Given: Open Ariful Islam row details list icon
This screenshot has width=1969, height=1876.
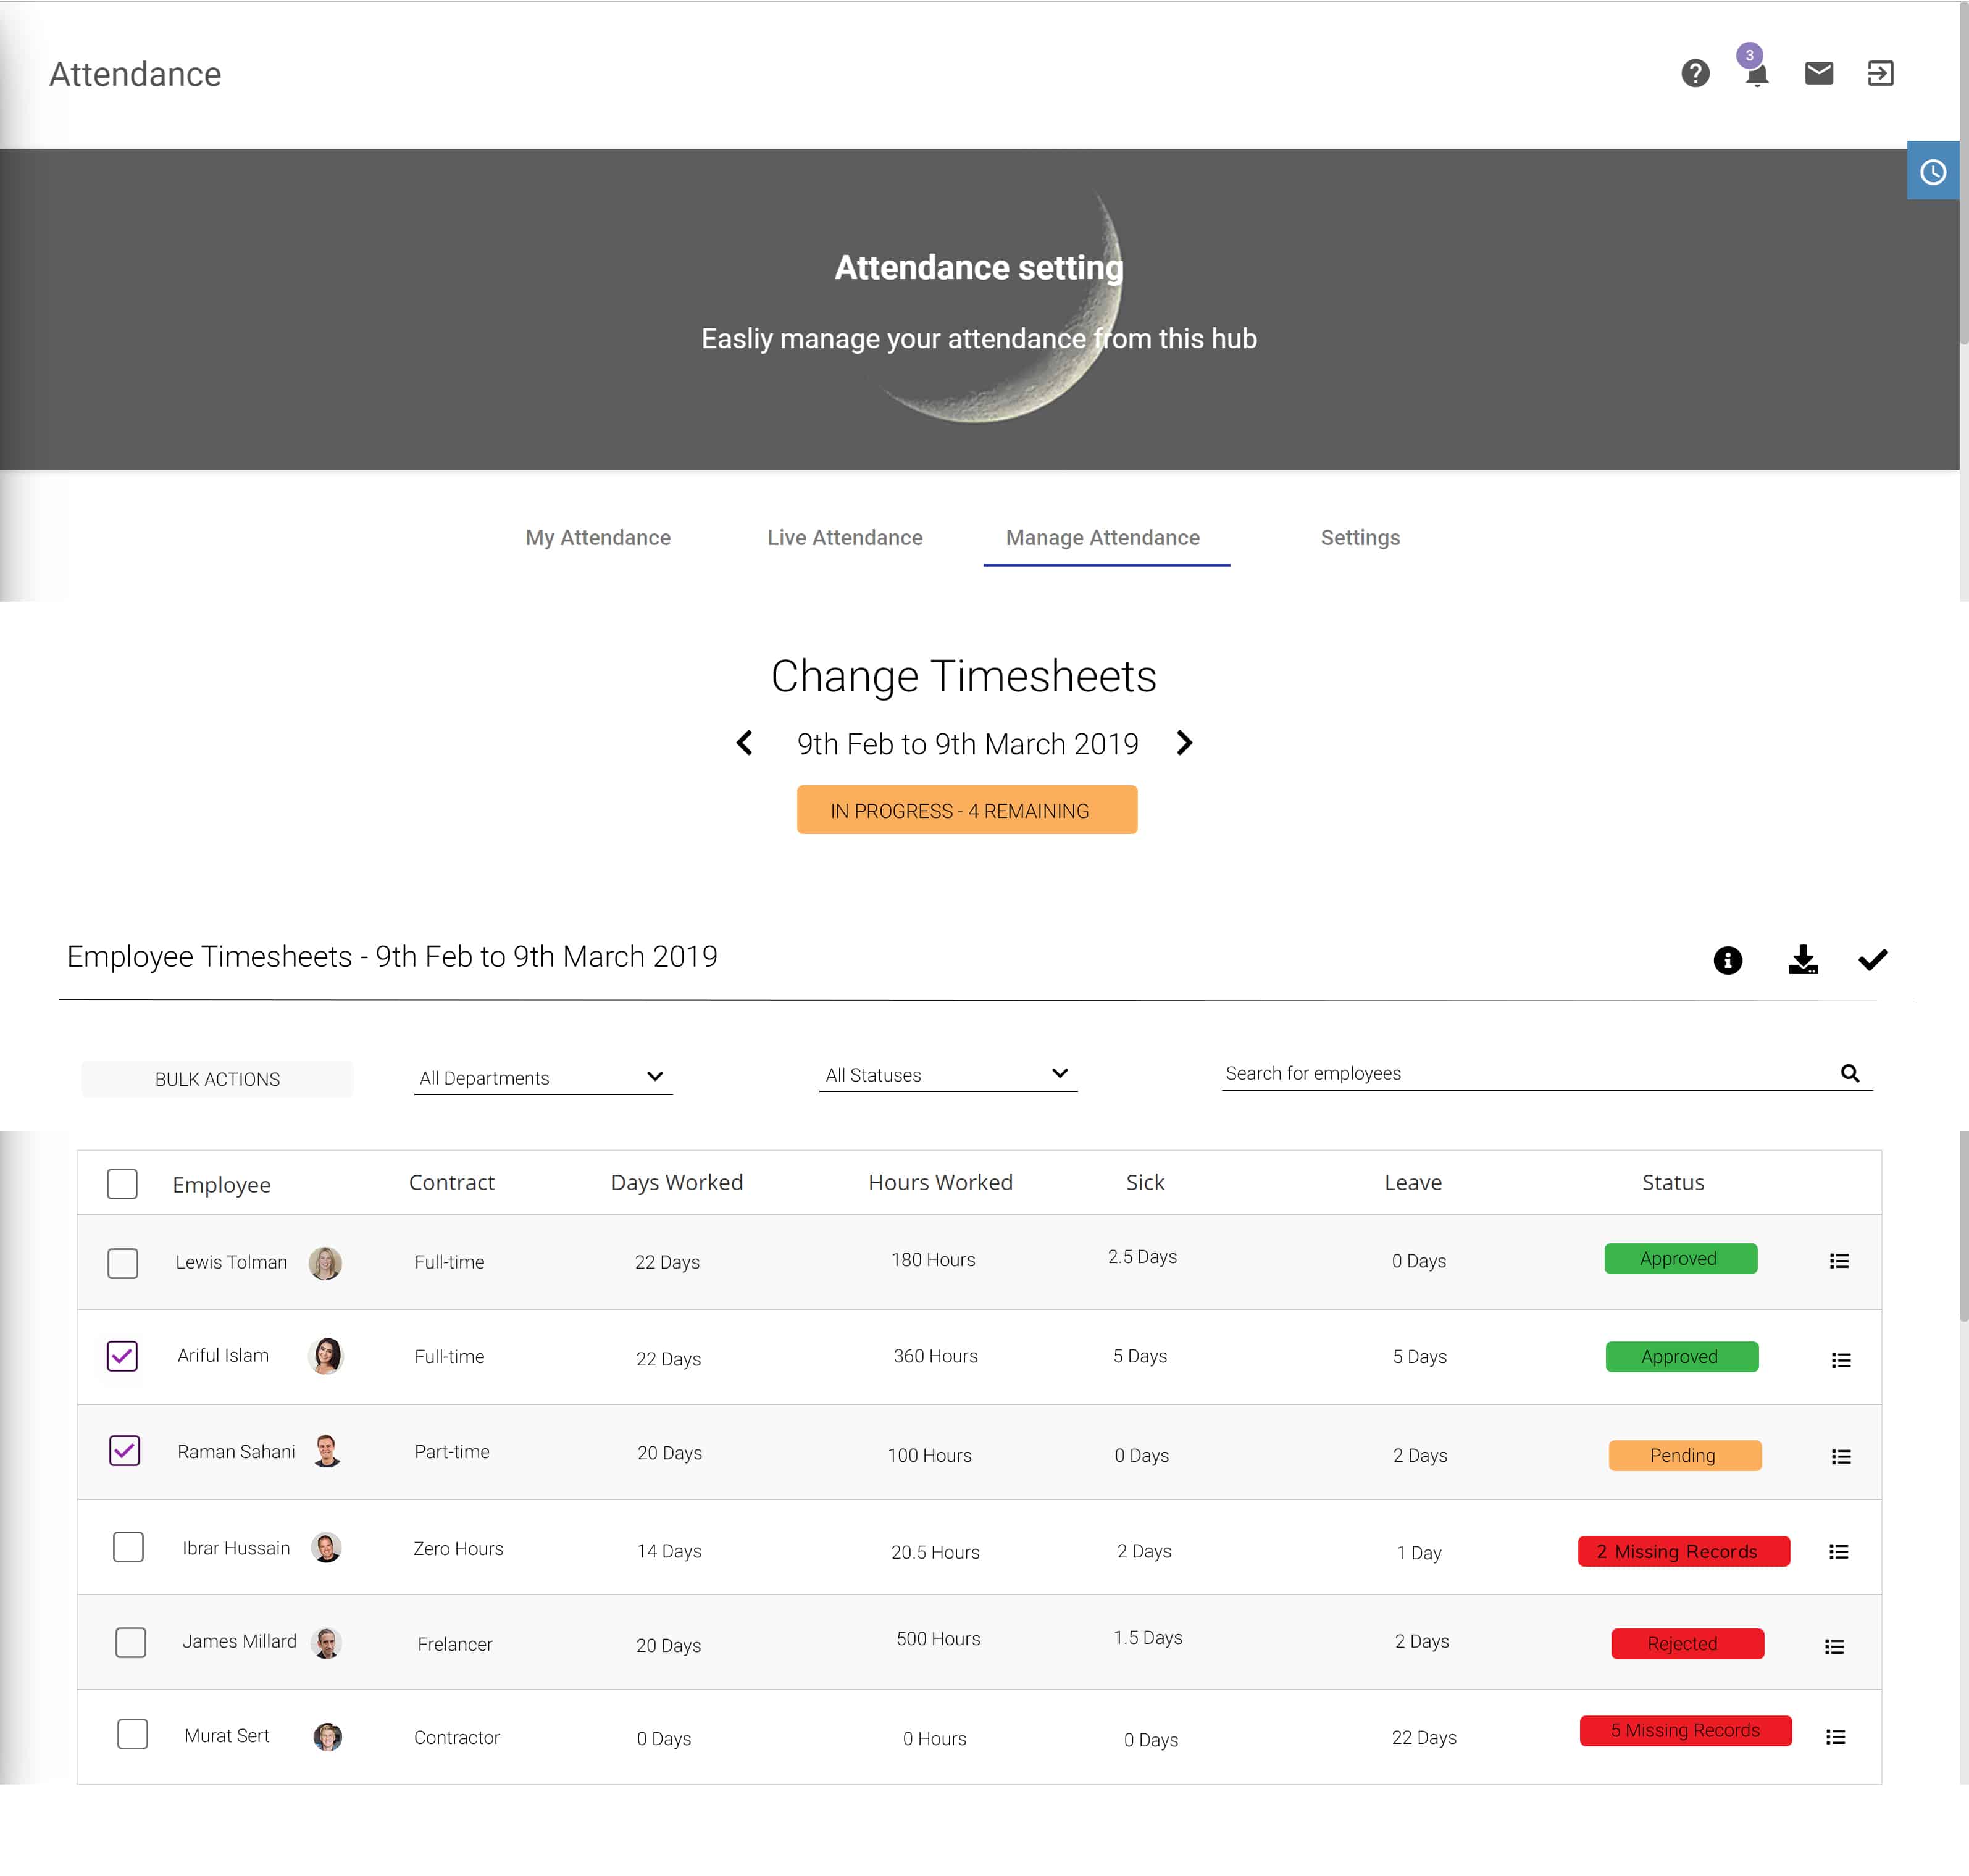Looking at the screenshot, I should click(1840, 1360).
